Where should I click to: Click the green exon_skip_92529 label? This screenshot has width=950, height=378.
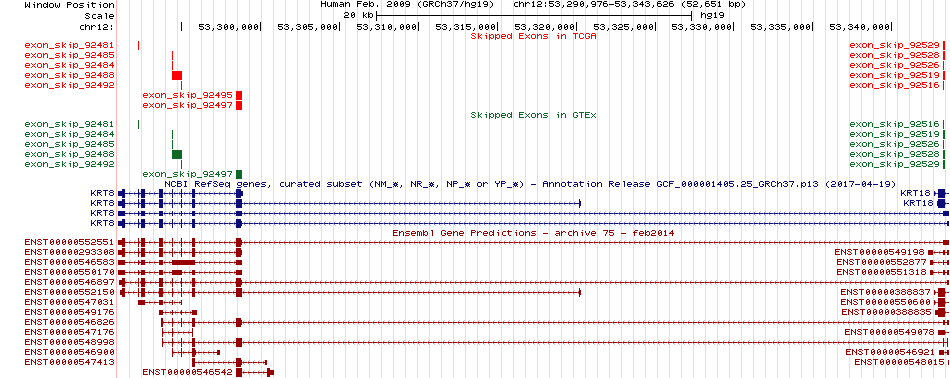pyautogui.click(x=894, y=164)
